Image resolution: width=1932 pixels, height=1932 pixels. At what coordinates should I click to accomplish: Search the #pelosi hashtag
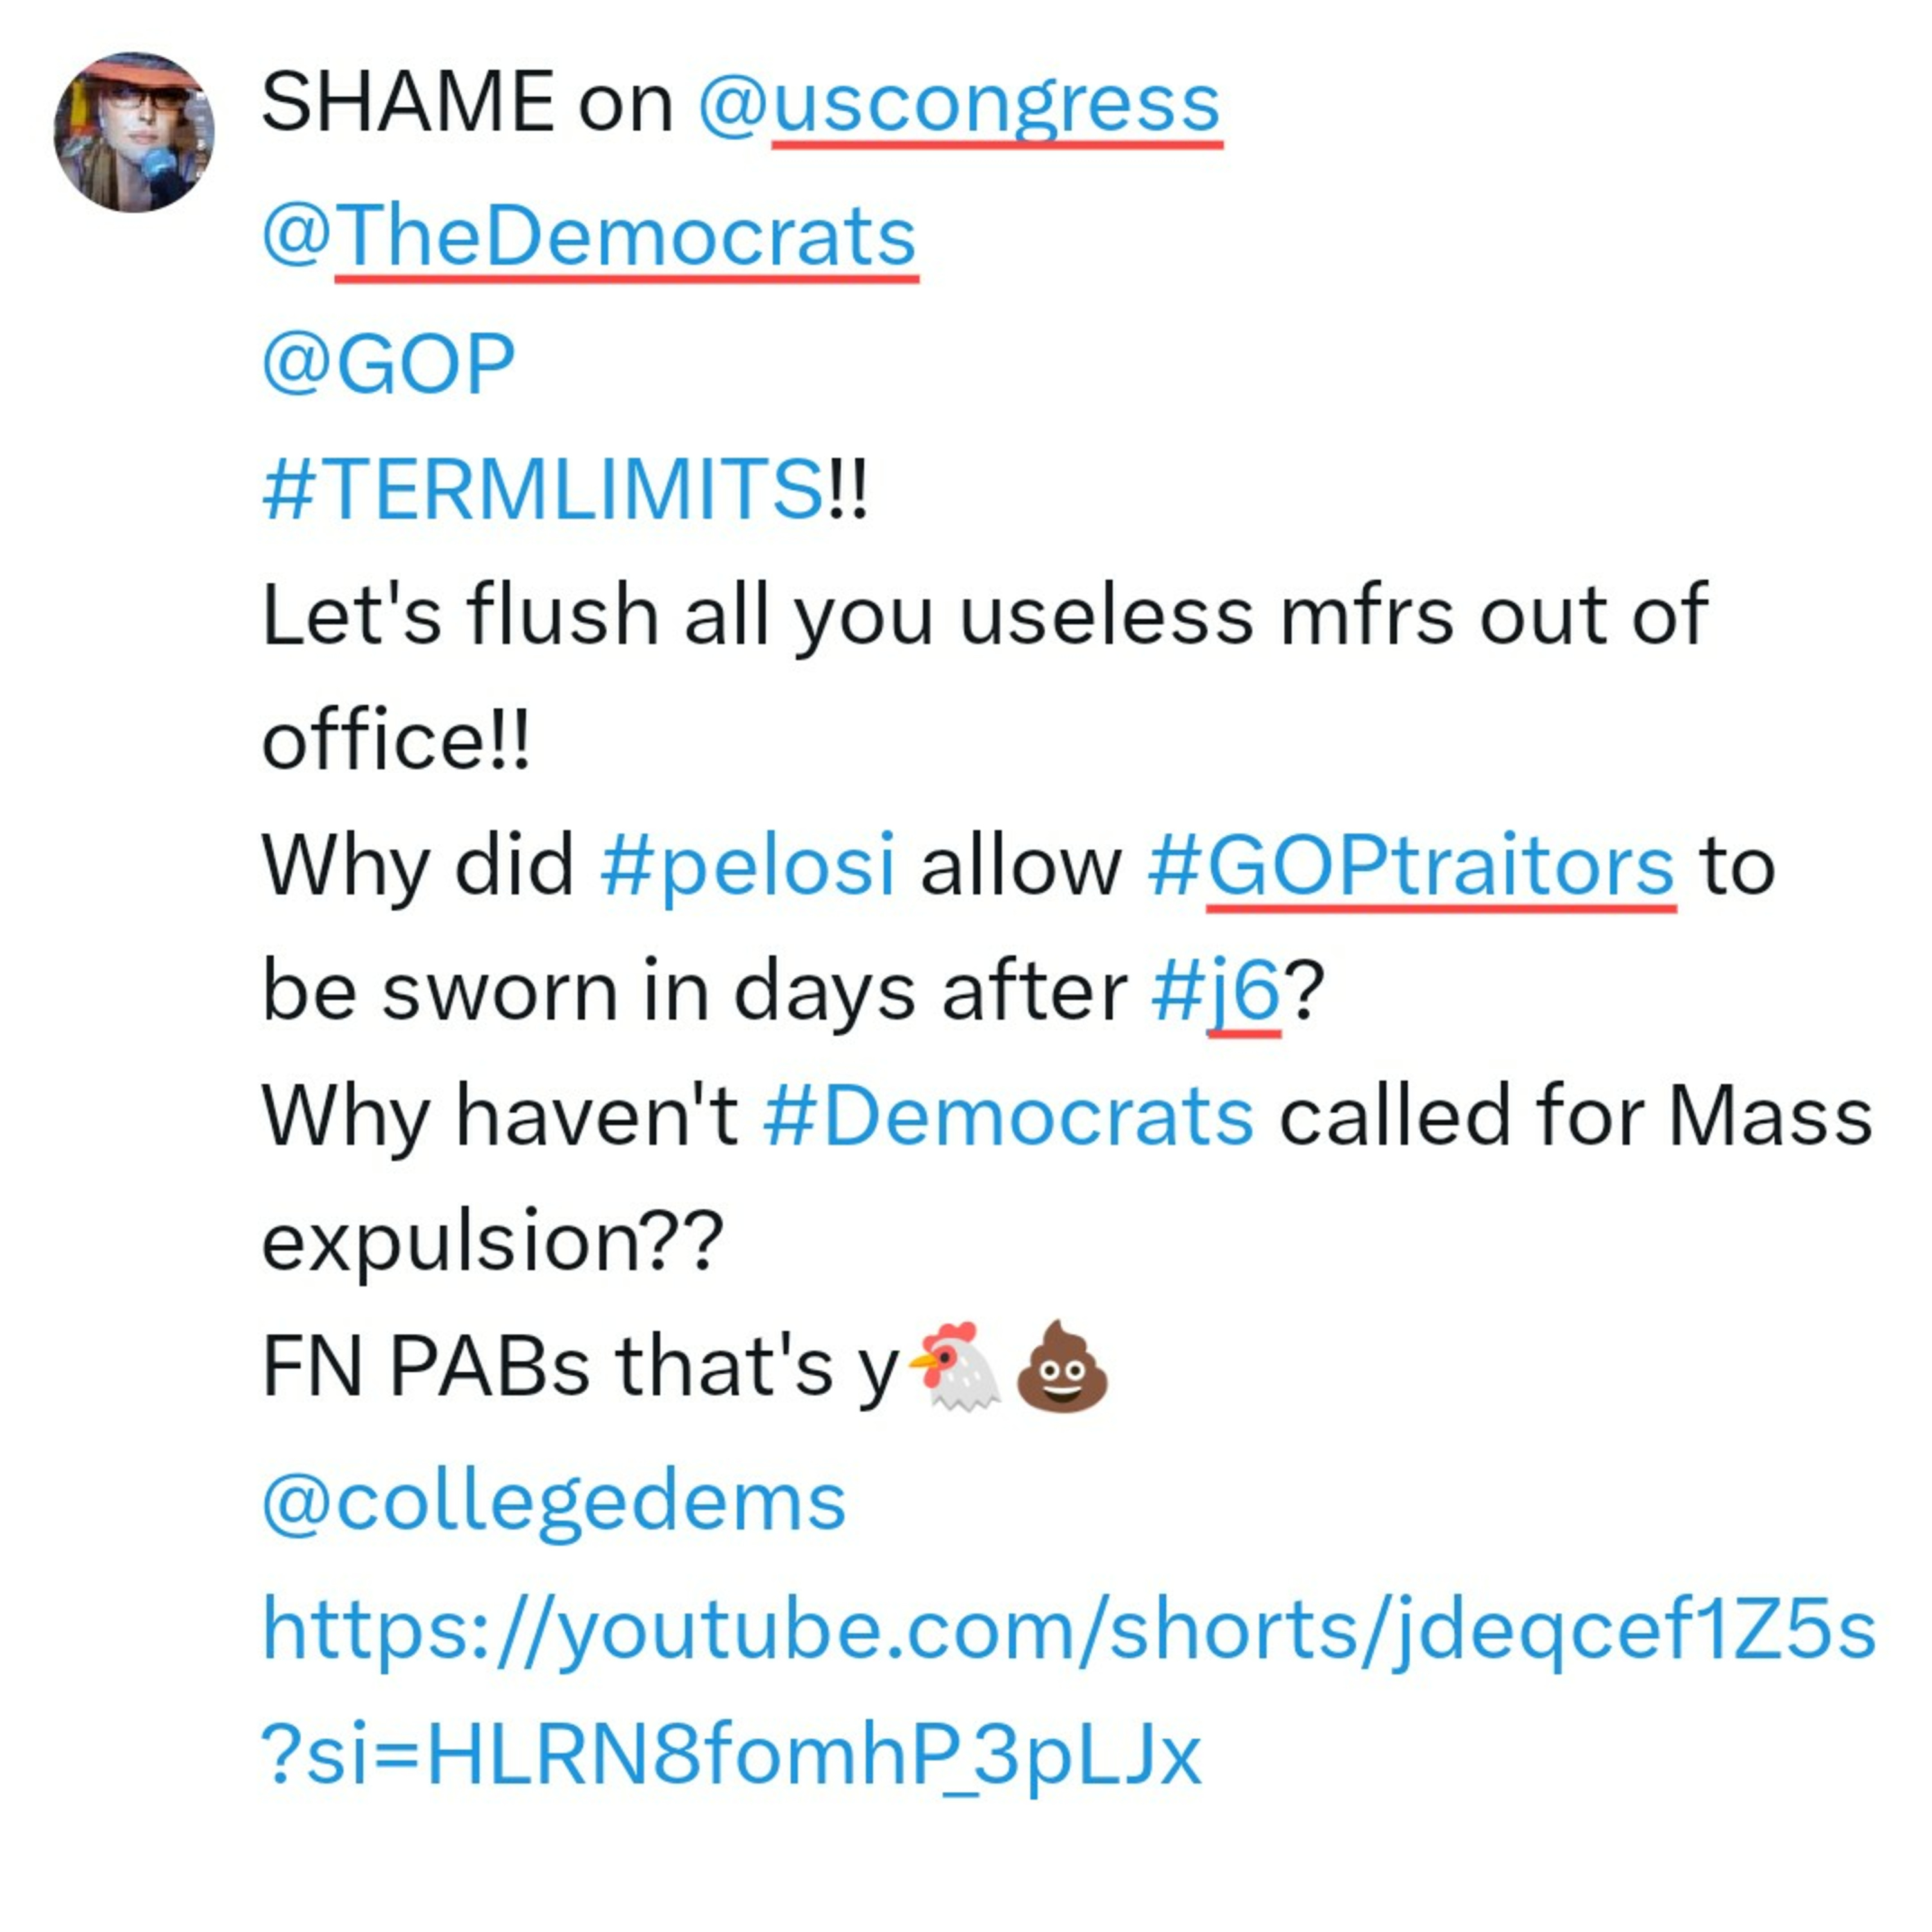[x=747, y=865]
